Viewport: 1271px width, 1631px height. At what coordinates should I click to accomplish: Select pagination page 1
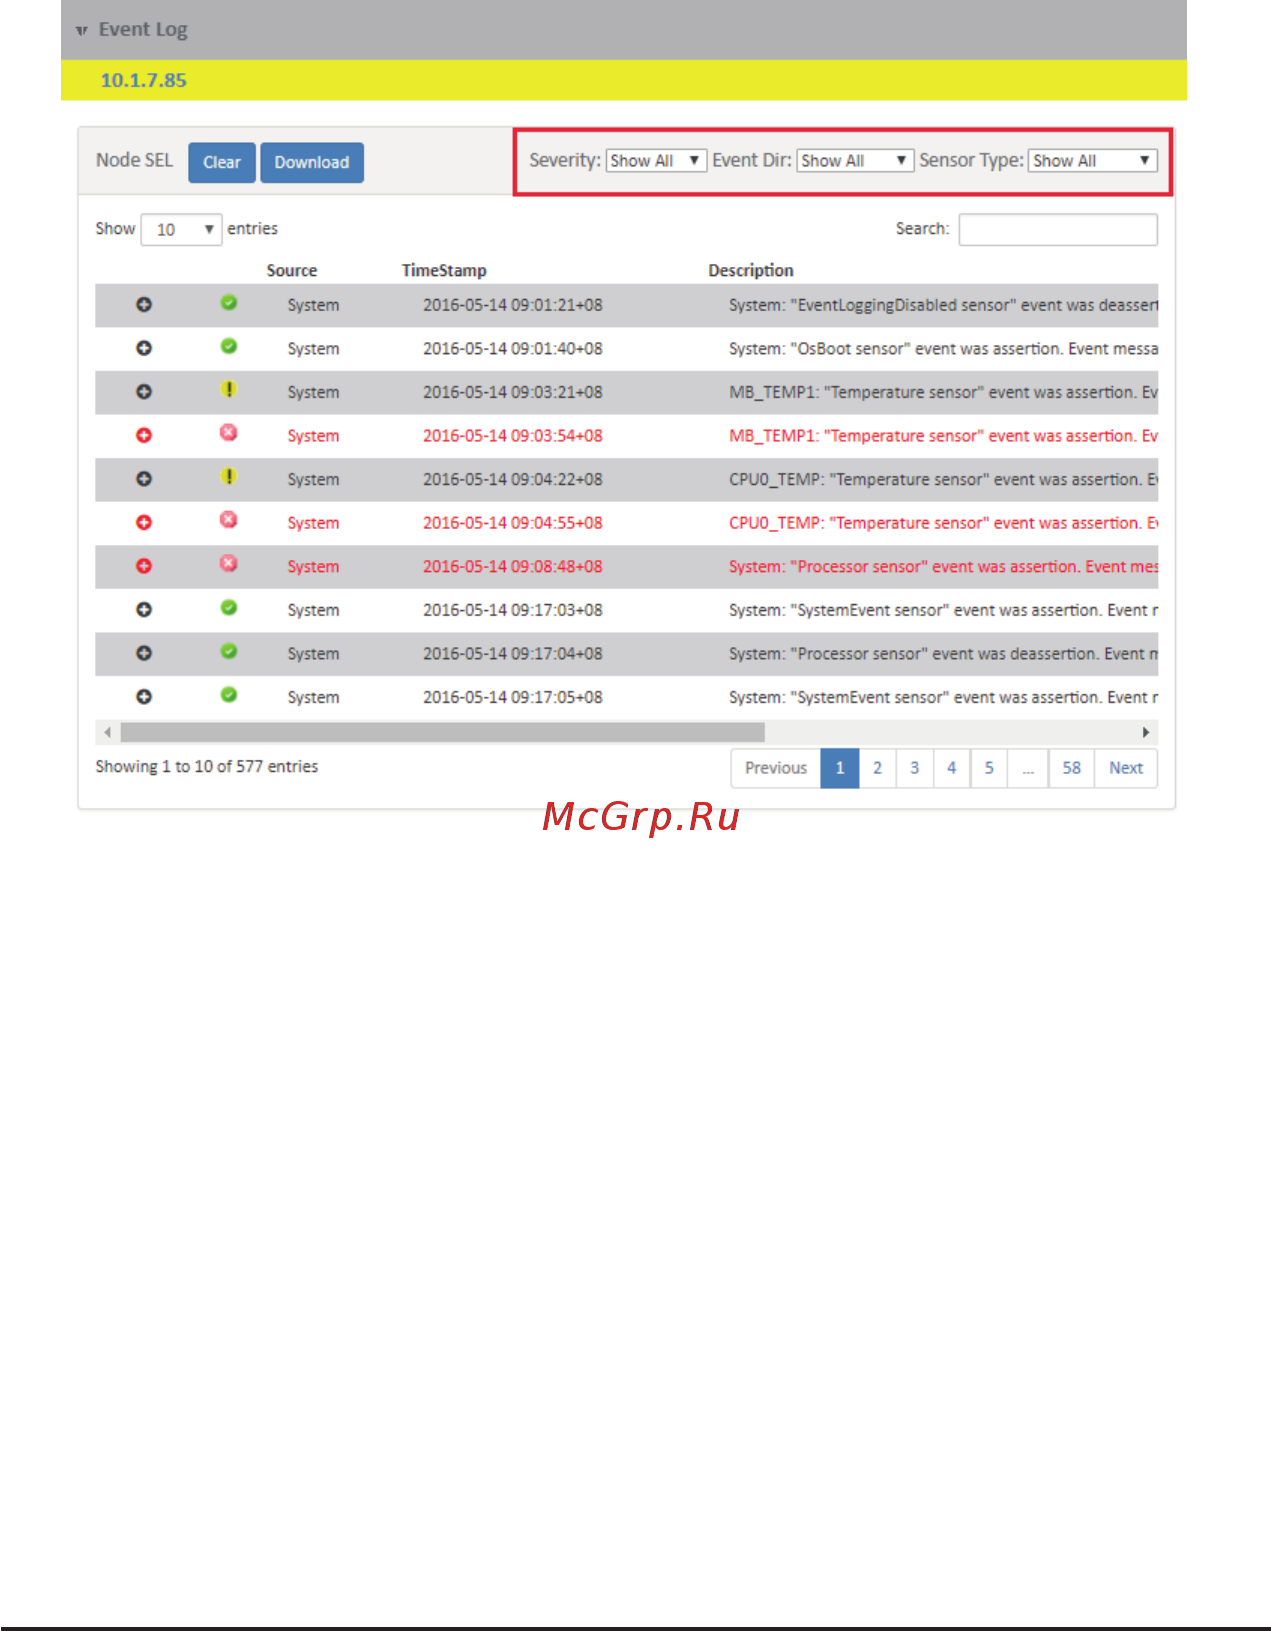click(x=840, y=768)
